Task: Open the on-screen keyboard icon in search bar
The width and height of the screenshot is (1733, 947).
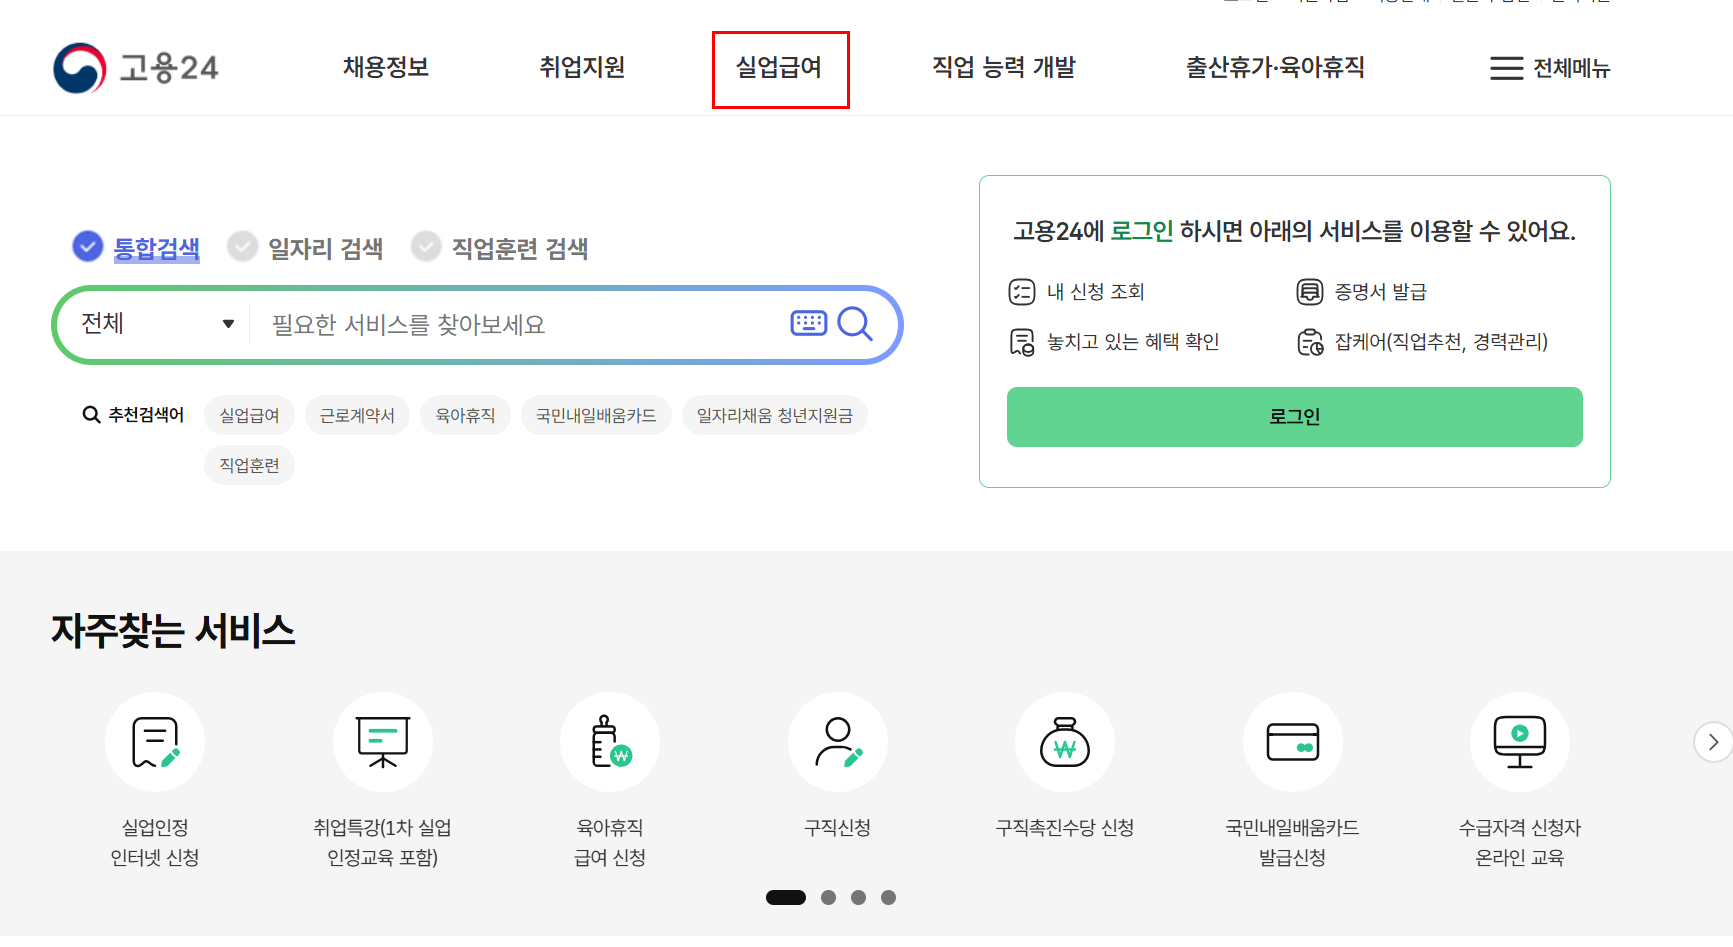Action: coord(808,322)
